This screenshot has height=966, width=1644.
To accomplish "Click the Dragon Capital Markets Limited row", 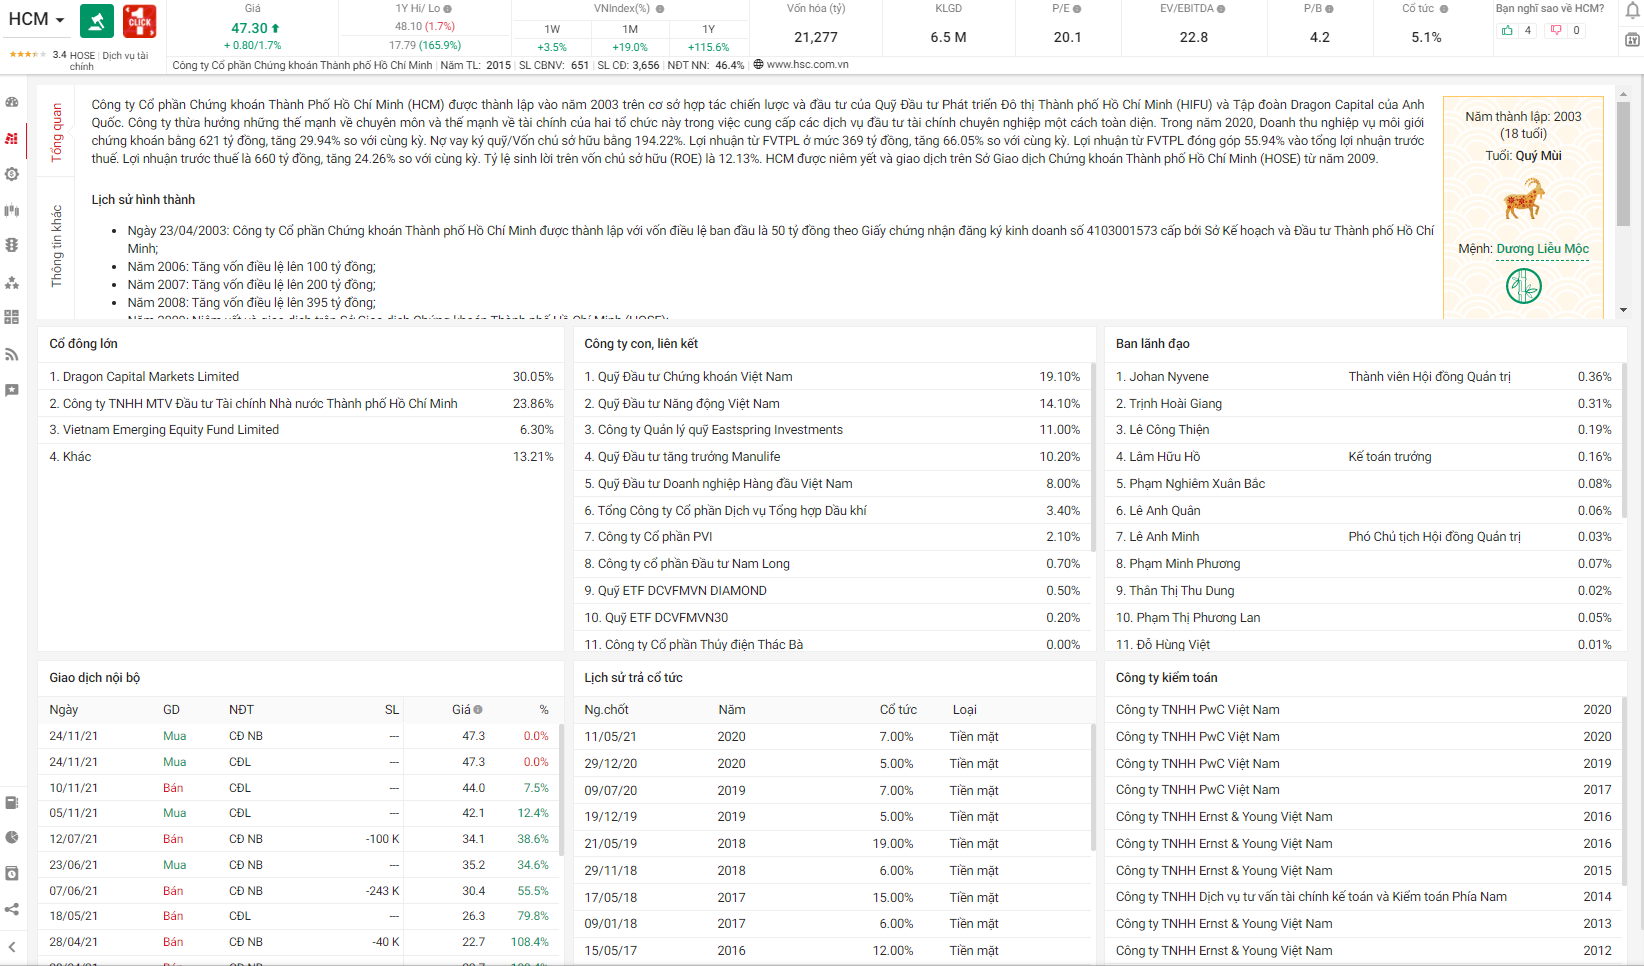I will (151, 377).
